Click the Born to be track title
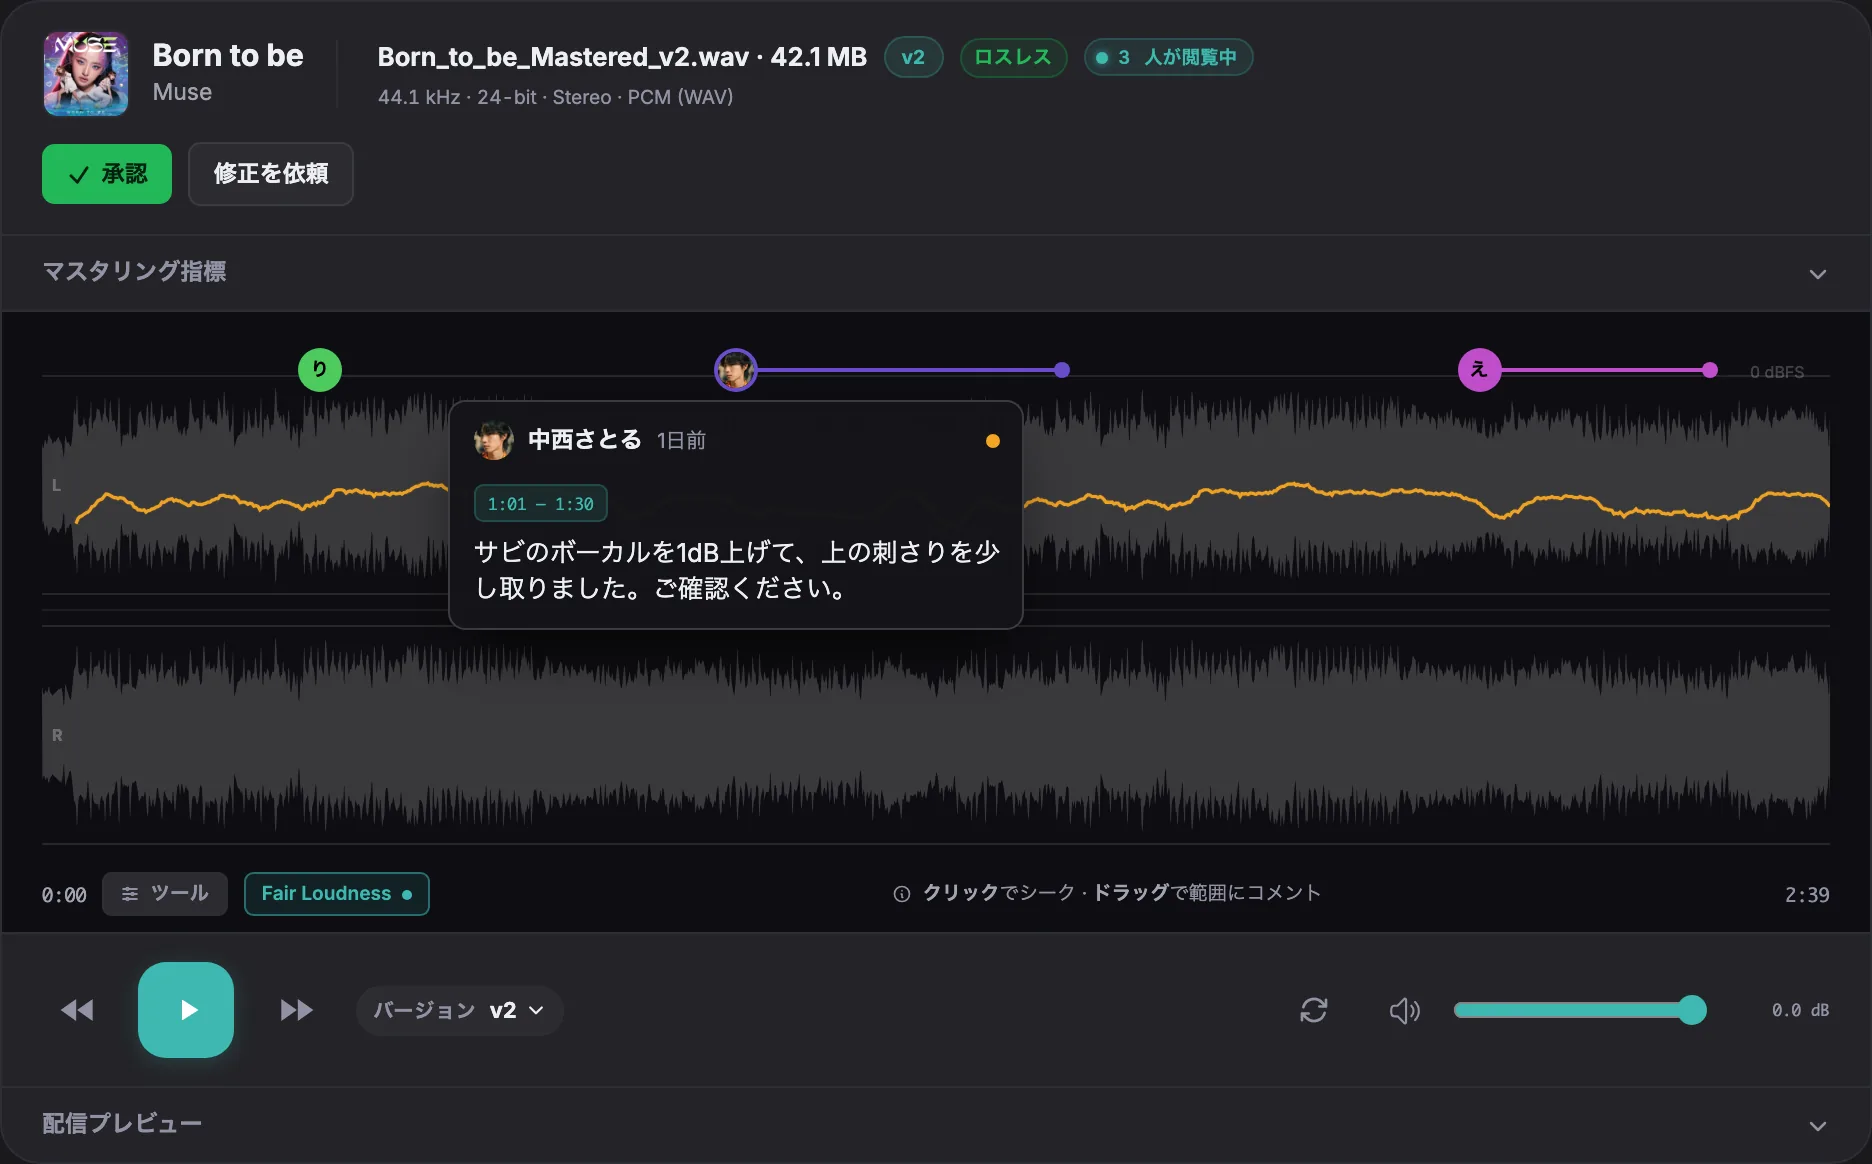The width and height of the screenshot is (1872, 1164). (228, 56)
